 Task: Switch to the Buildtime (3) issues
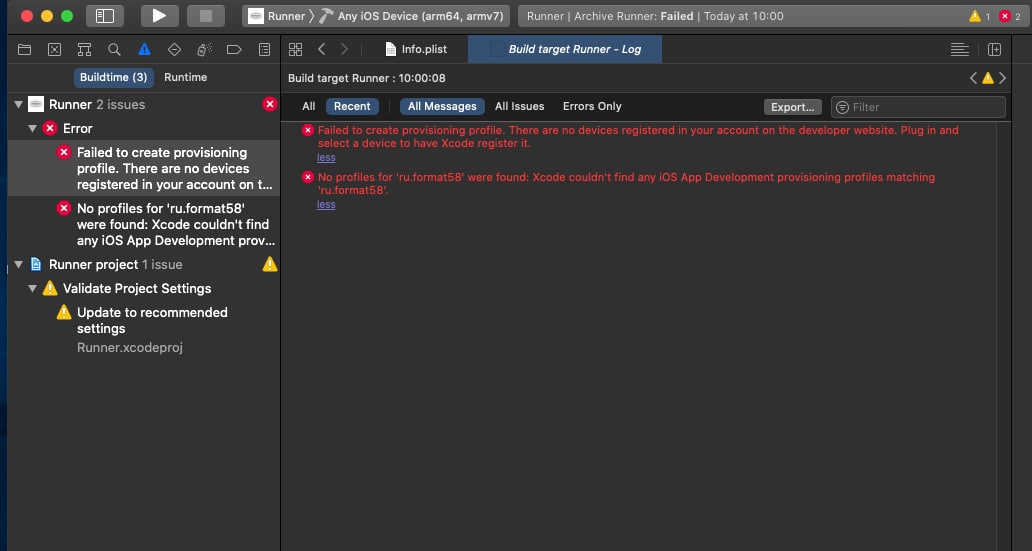click(x=113, y=77)
